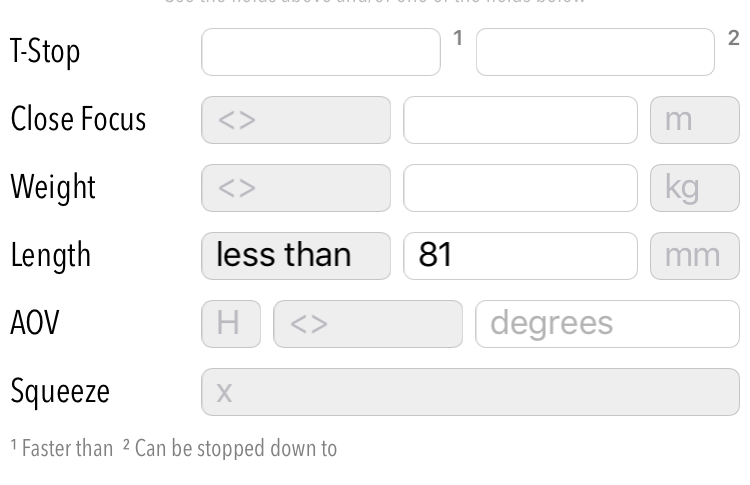The height and width of the screenshot is (485, 750).
Task: Click the second T-Stop 'stopped down to' field
Action: click(x=595, y=52)
